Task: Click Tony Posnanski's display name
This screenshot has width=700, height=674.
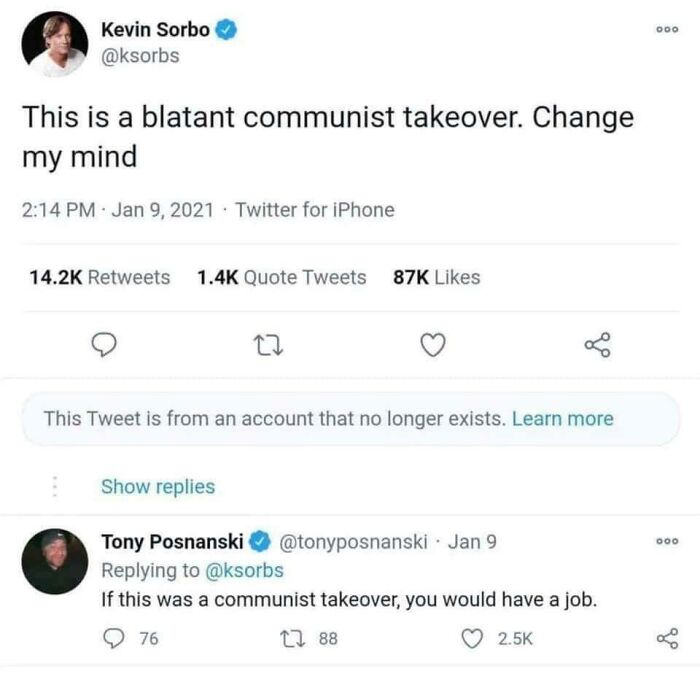Action: pyautogui.click(x=172, y=543)
